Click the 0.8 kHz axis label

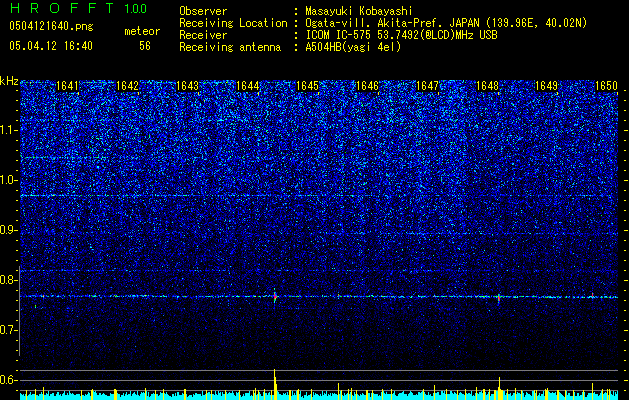click(x=8, y=280)
